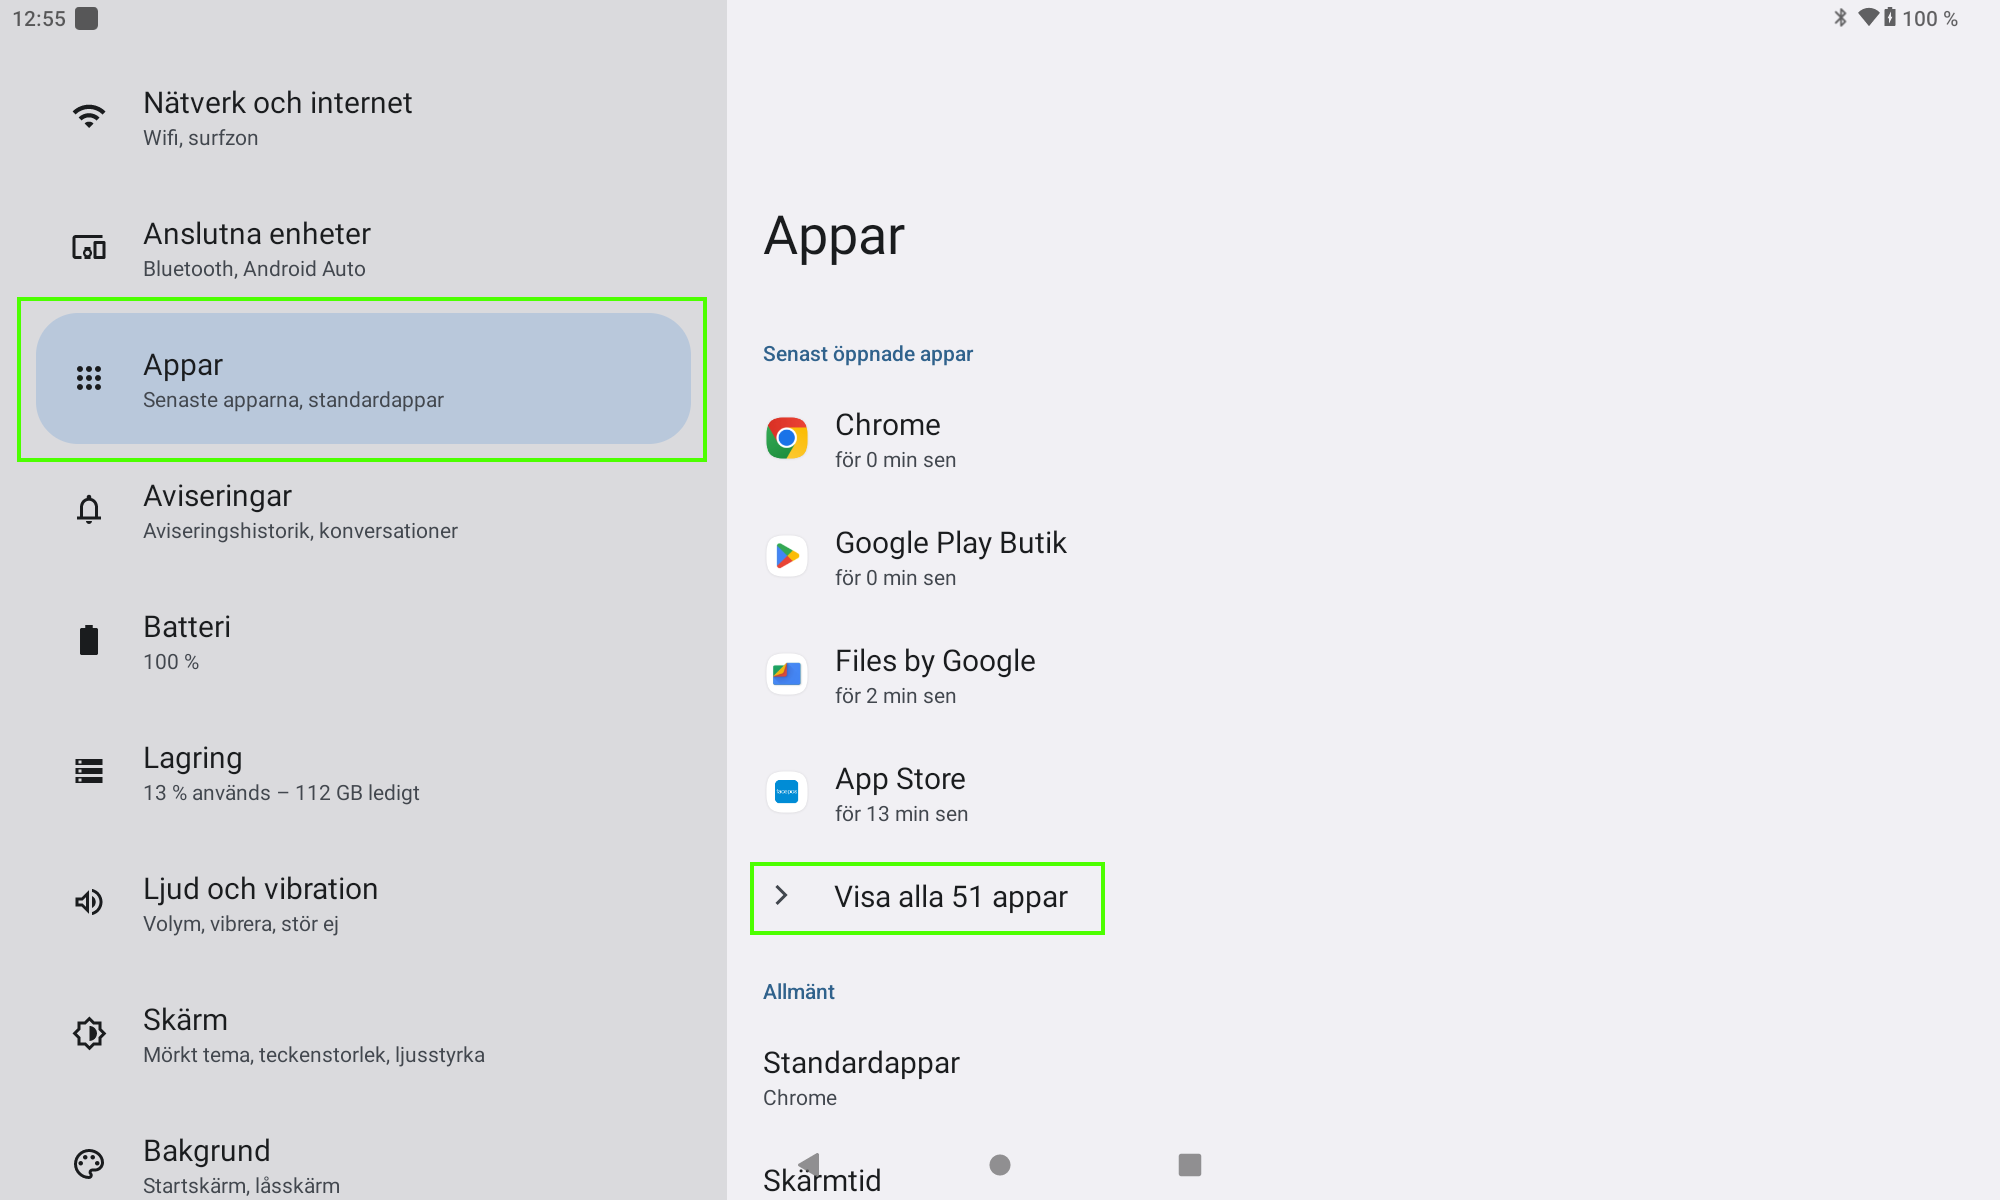Open Standardappar setting
The width and height of the screenshot is (2000, 1200).
click(x=861, y=1078)
